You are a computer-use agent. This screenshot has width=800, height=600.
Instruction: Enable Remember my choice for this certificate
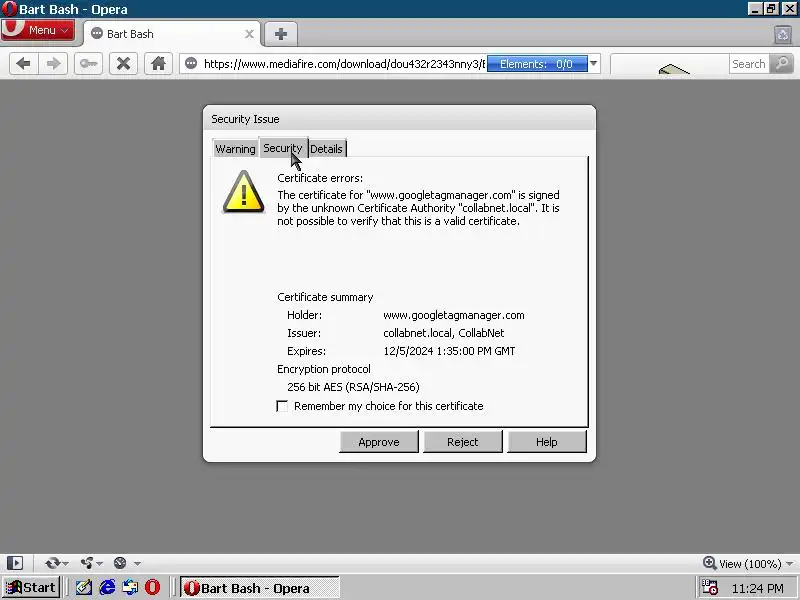click(282, 406)
